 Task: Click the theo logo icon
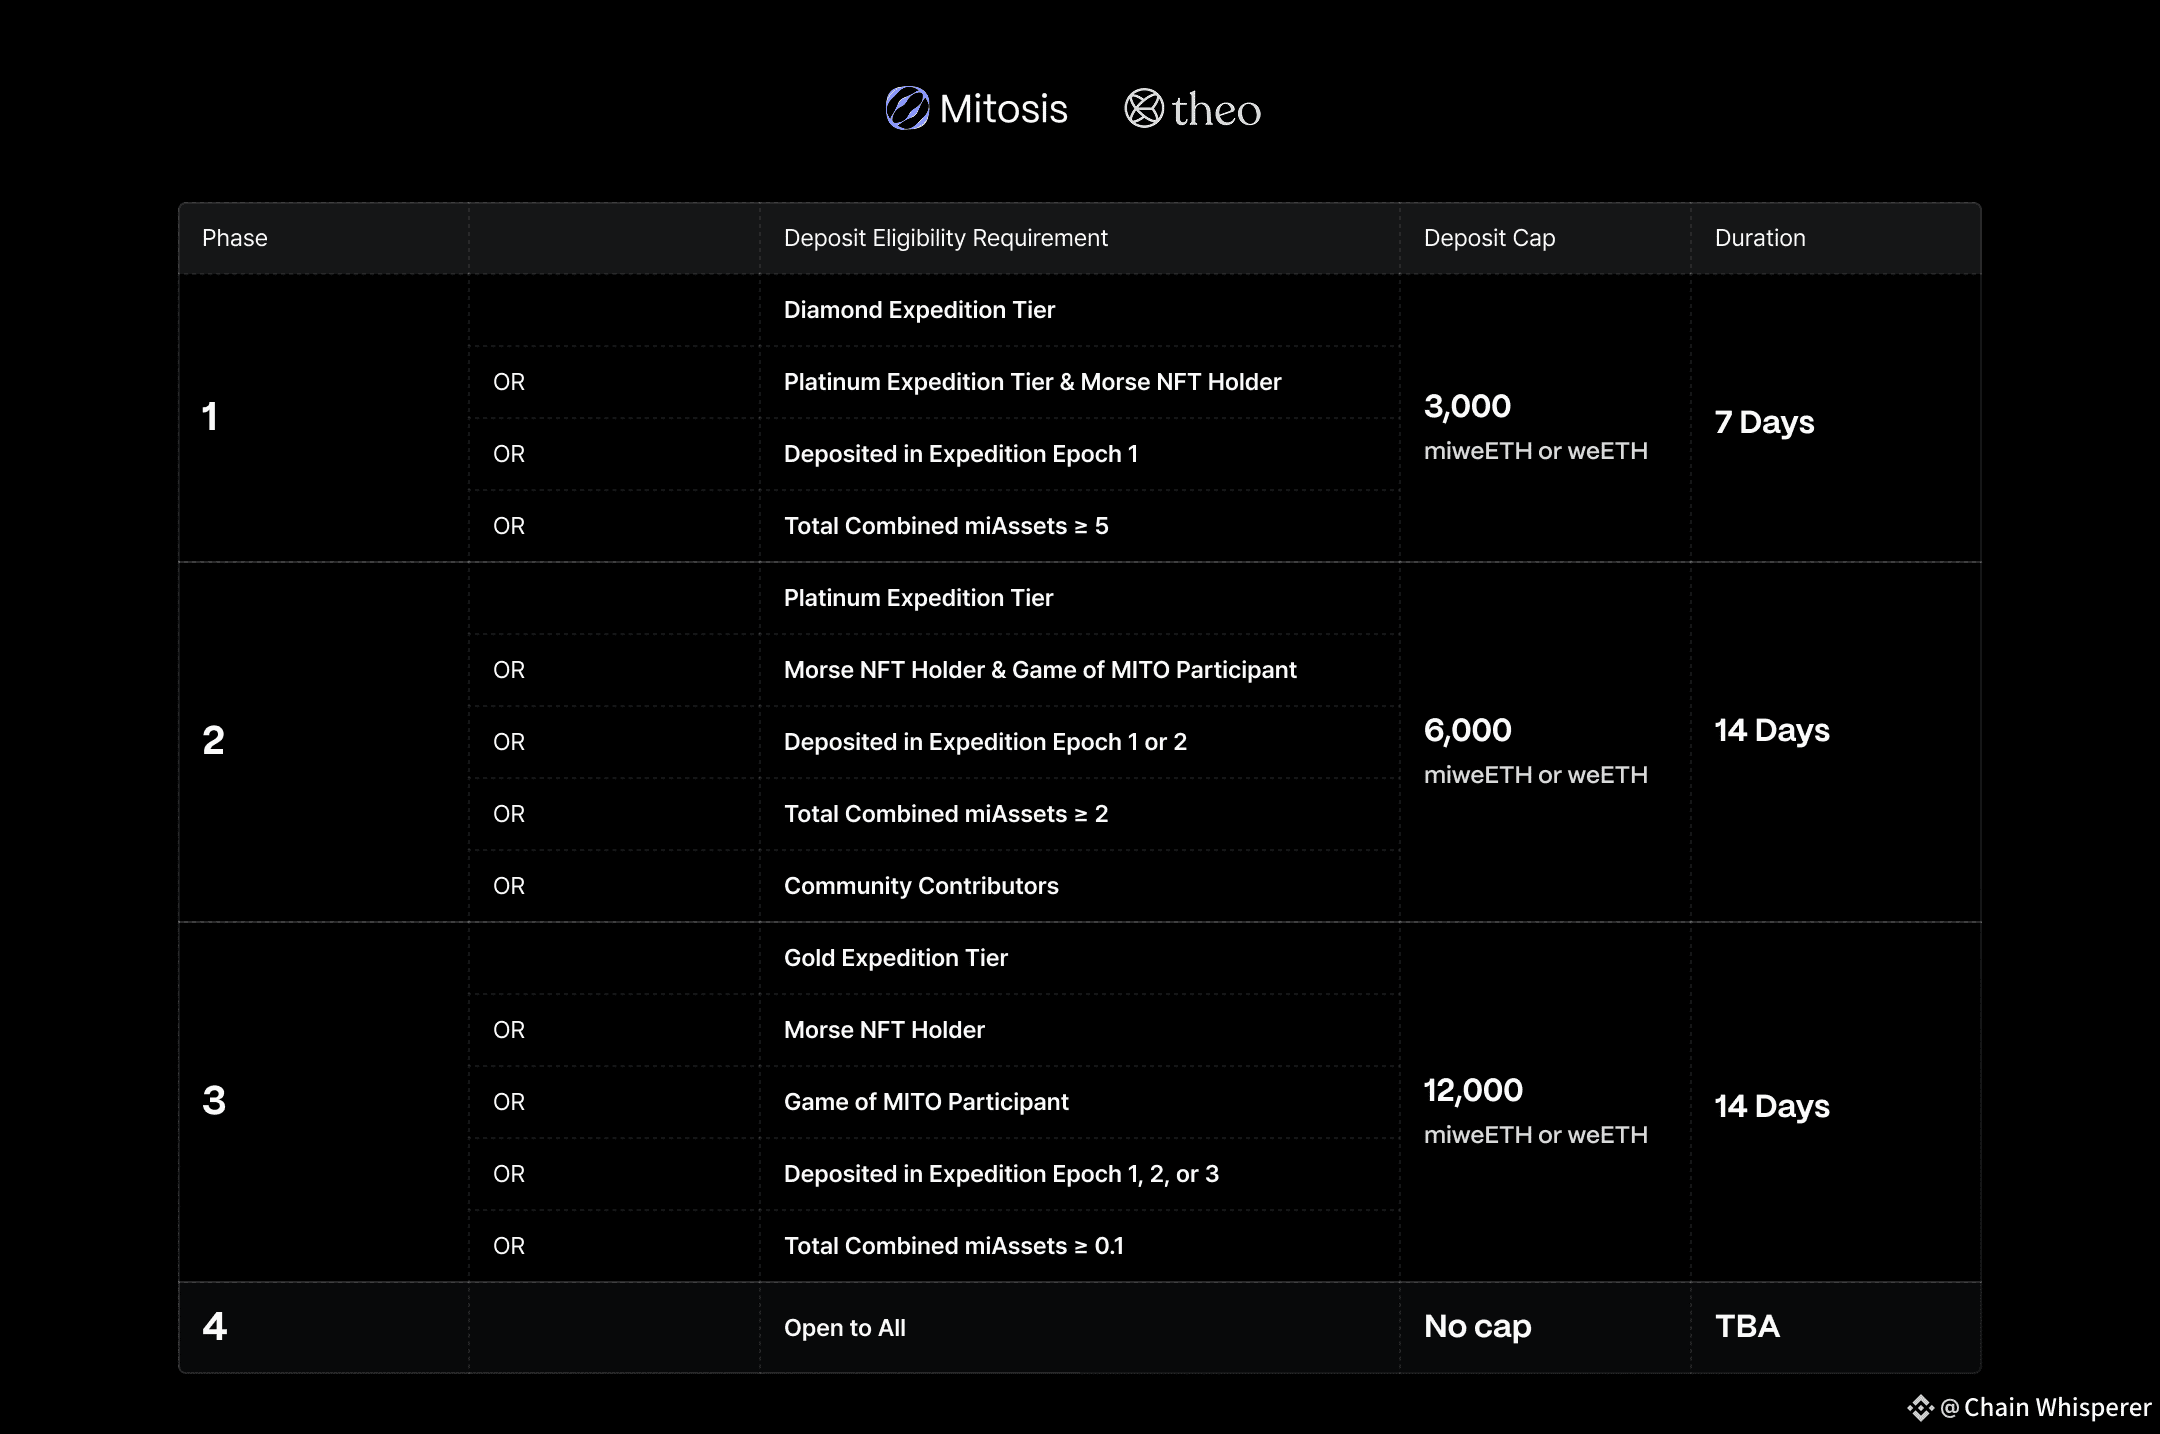1144,108
